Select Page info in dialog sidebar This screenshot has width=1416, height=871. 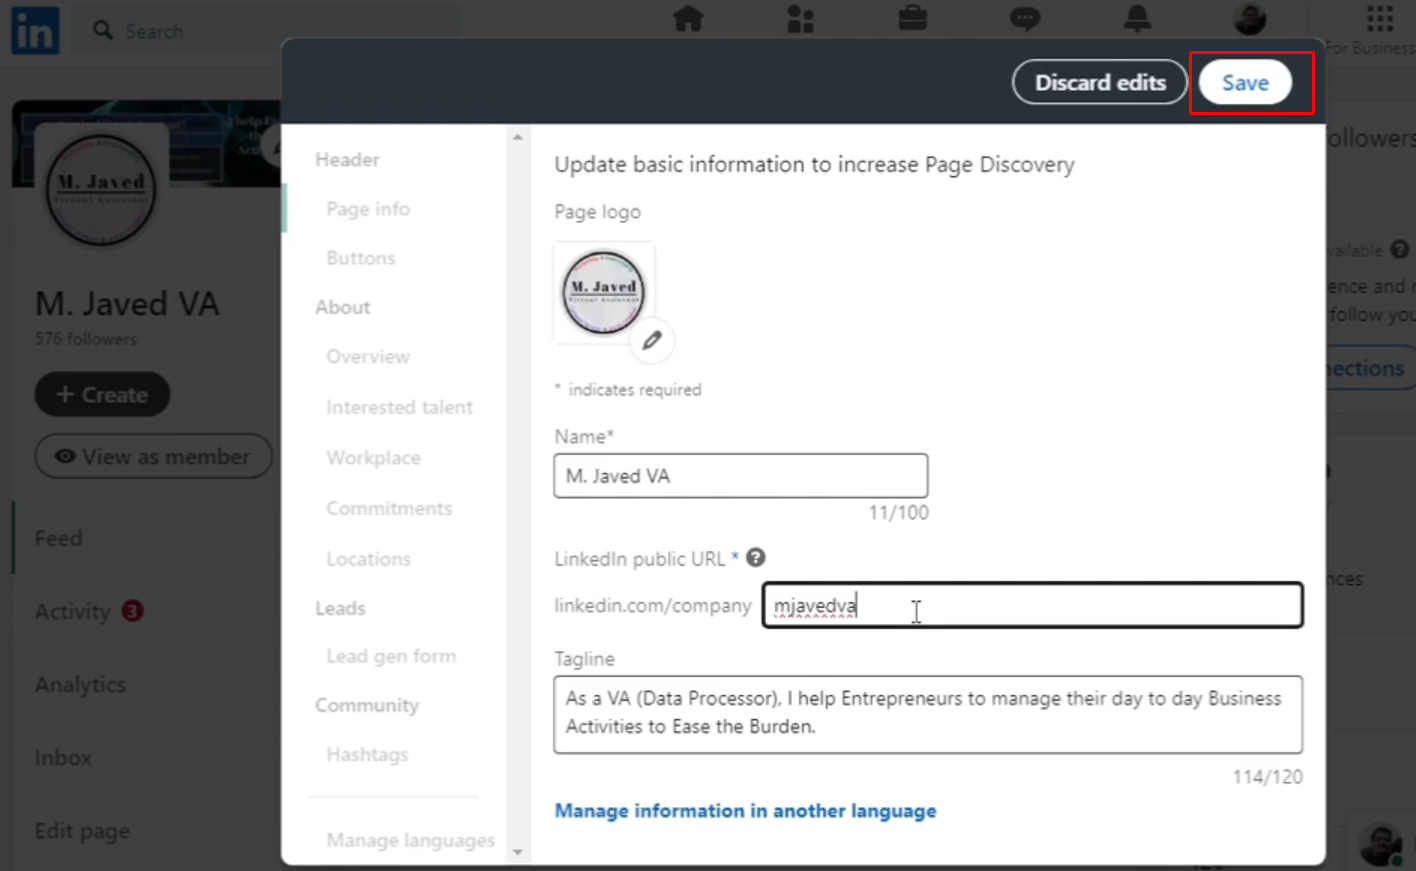(368, 209)
